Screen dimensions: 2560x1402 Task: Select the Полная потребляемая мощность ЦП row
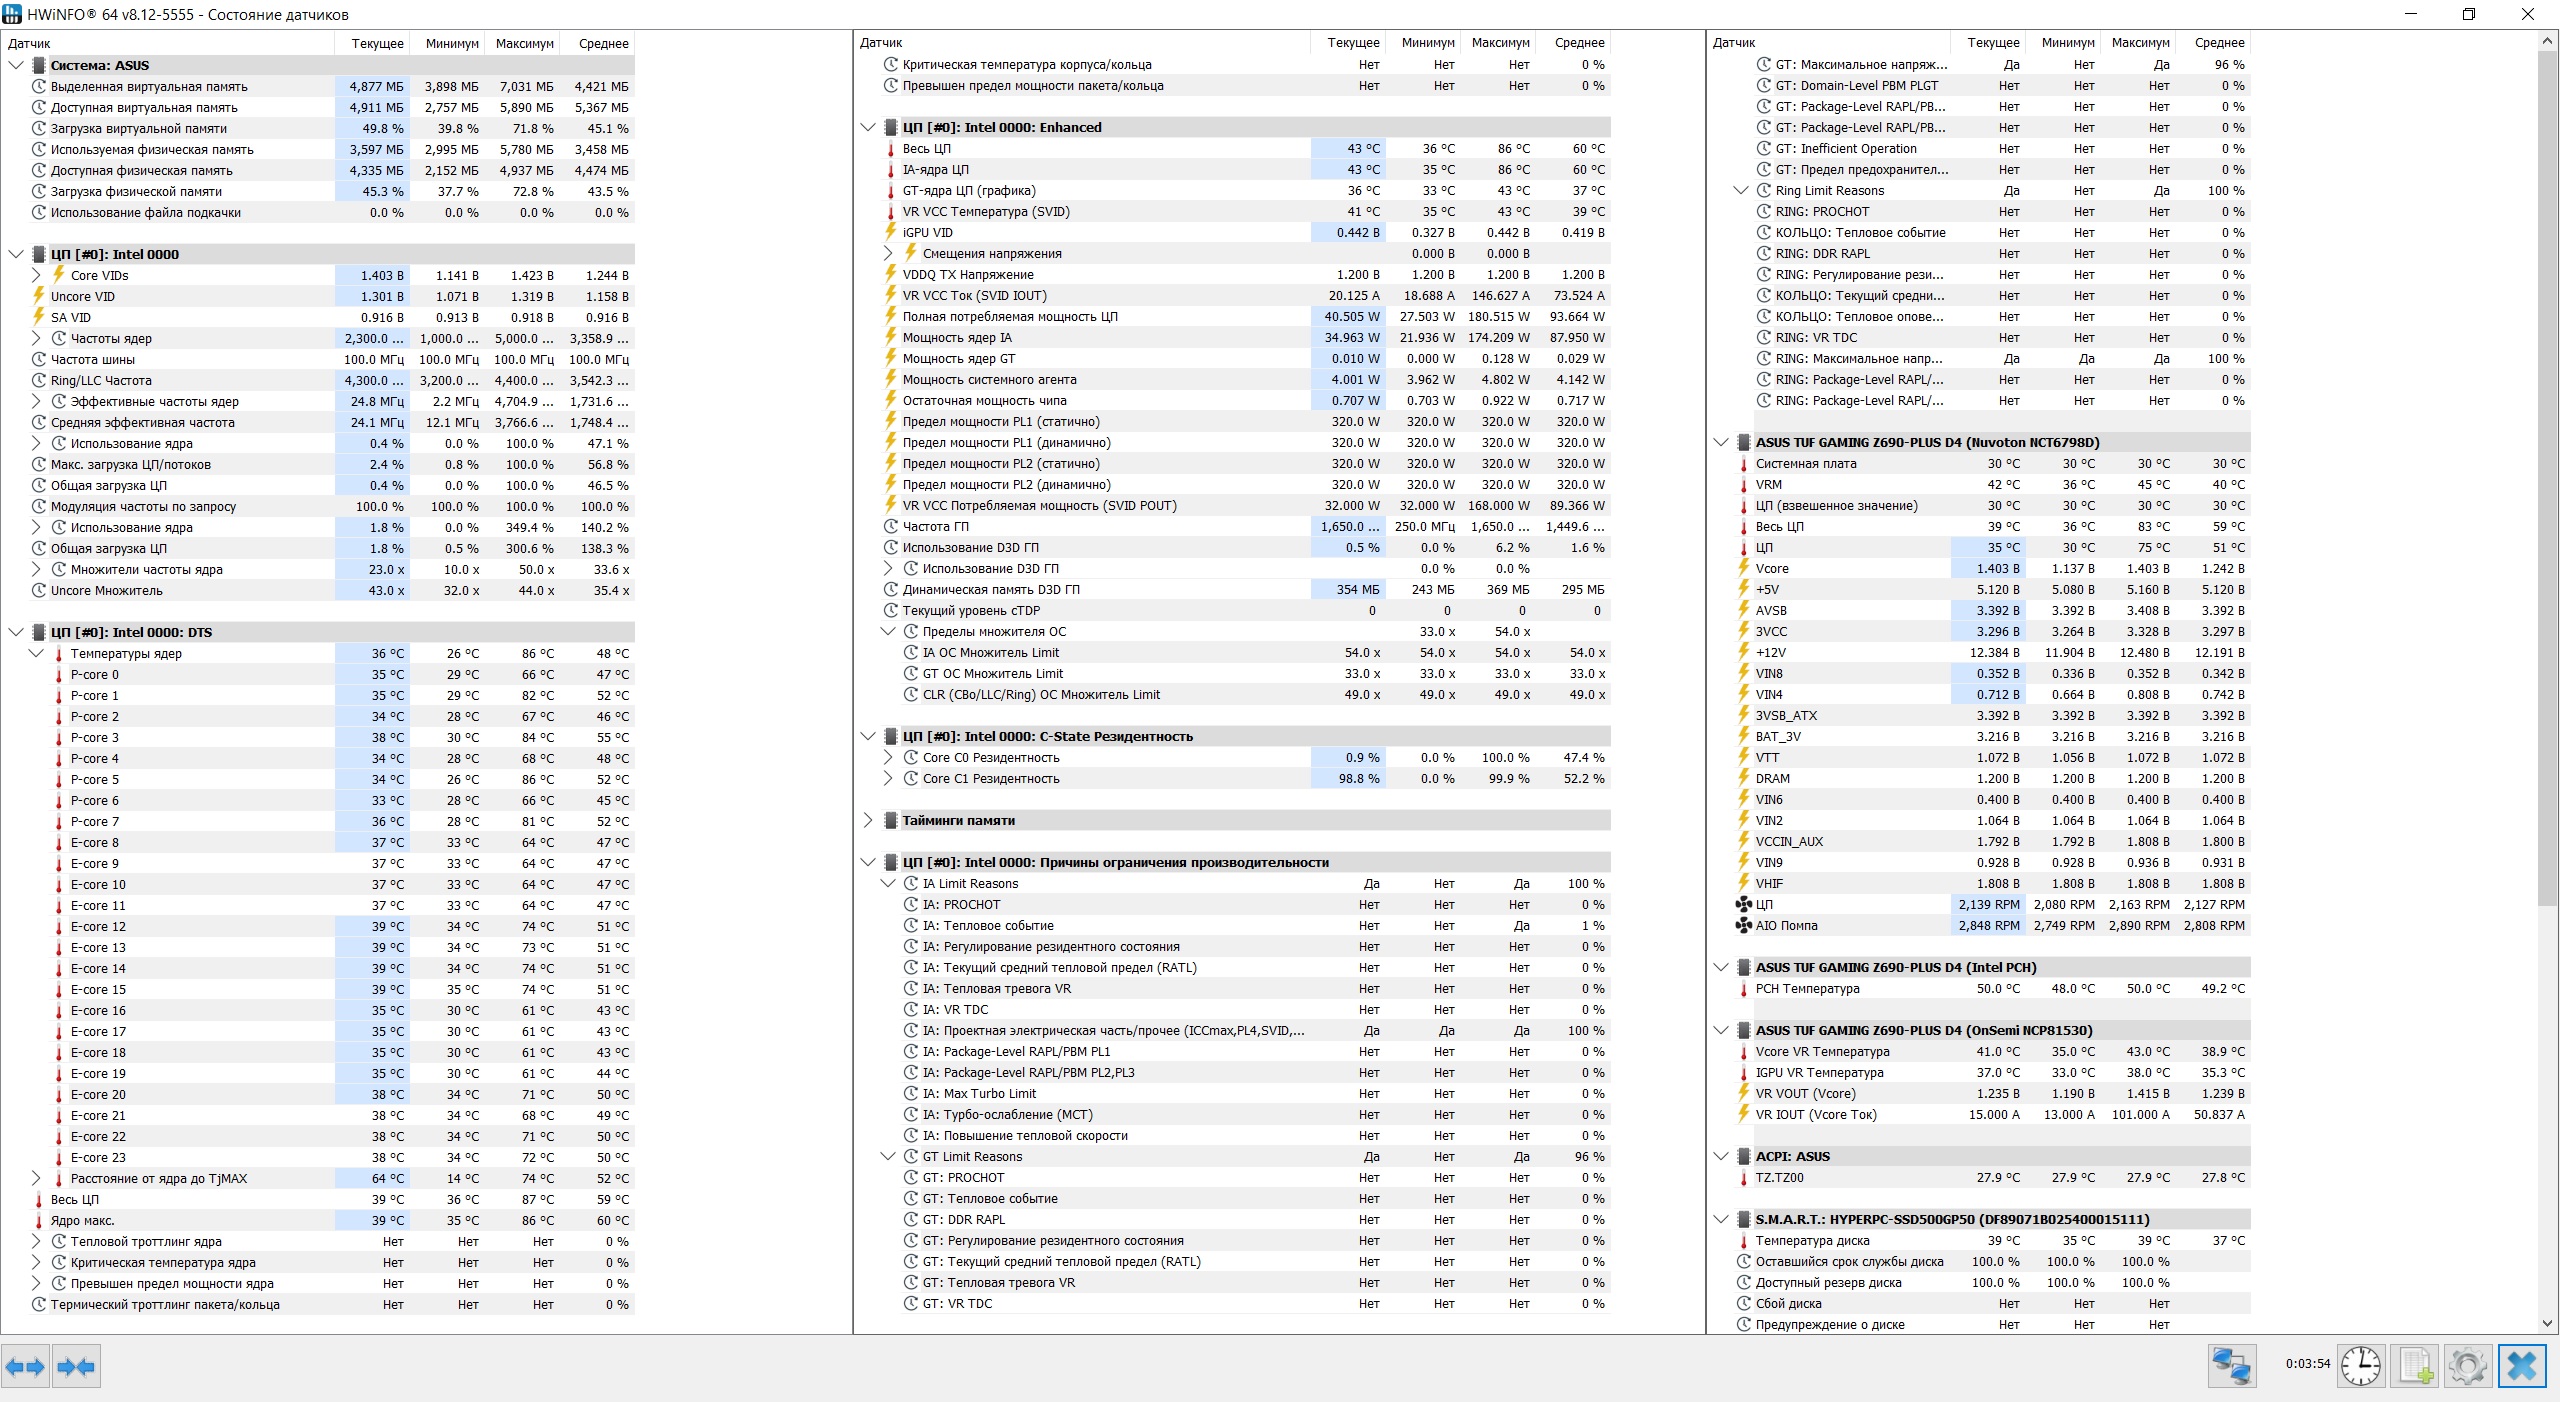pos(1010,316)
